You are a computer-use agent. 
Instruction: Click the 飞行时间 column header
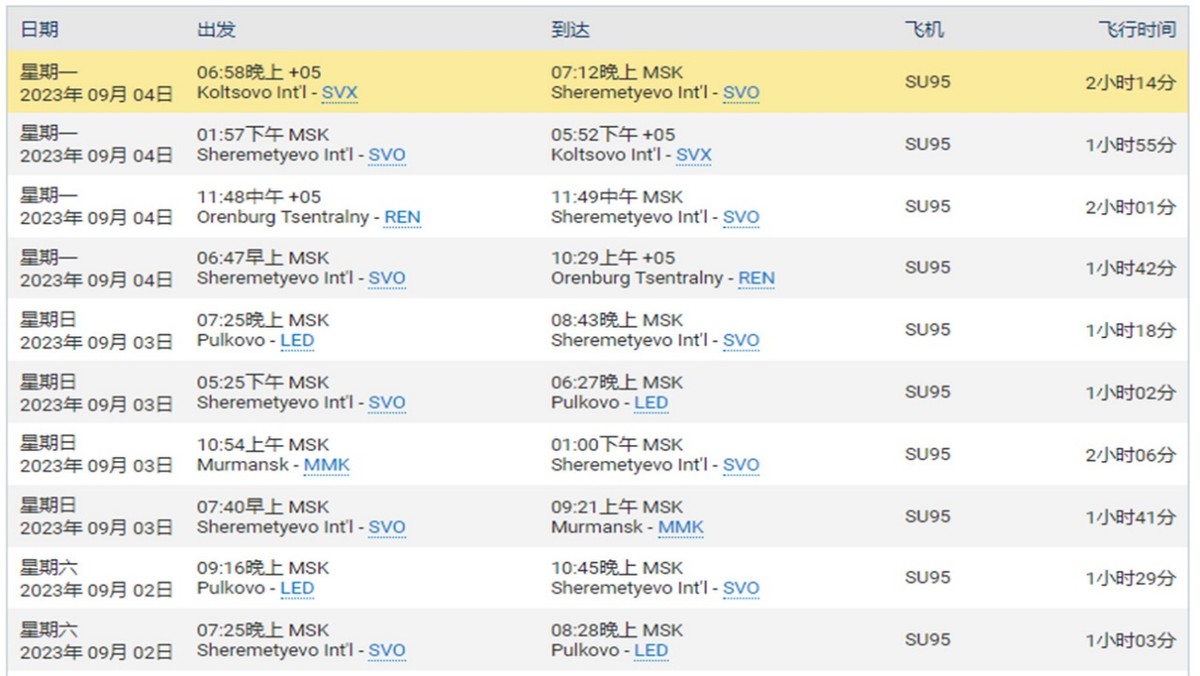pos(1137,30)
